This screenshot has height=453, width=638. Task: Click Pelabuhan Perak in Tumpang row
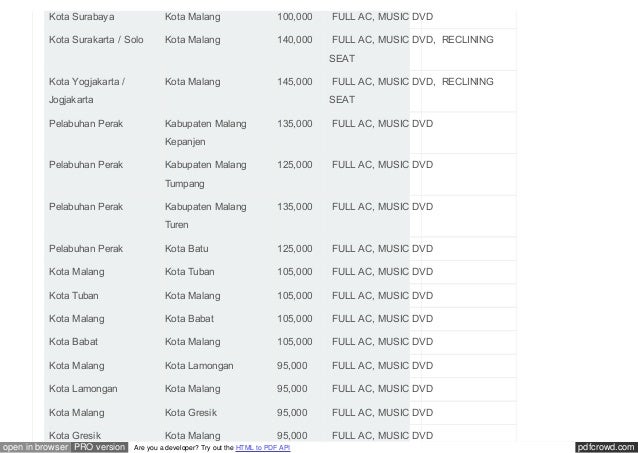[x=86, y=165]
